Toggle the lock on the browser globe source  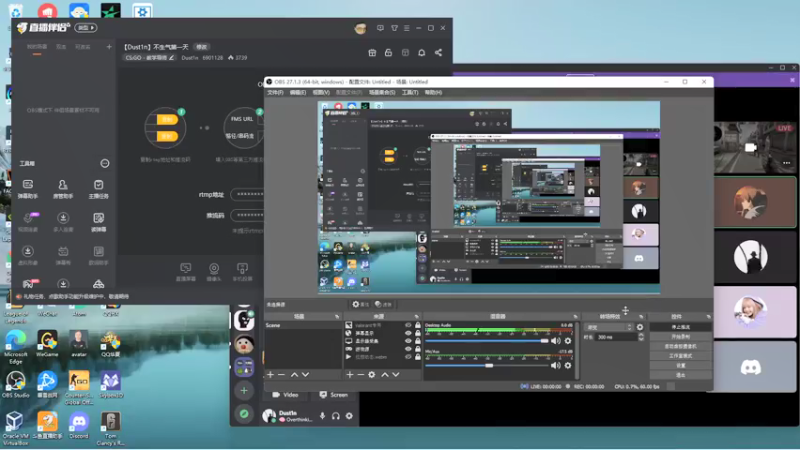417,333
